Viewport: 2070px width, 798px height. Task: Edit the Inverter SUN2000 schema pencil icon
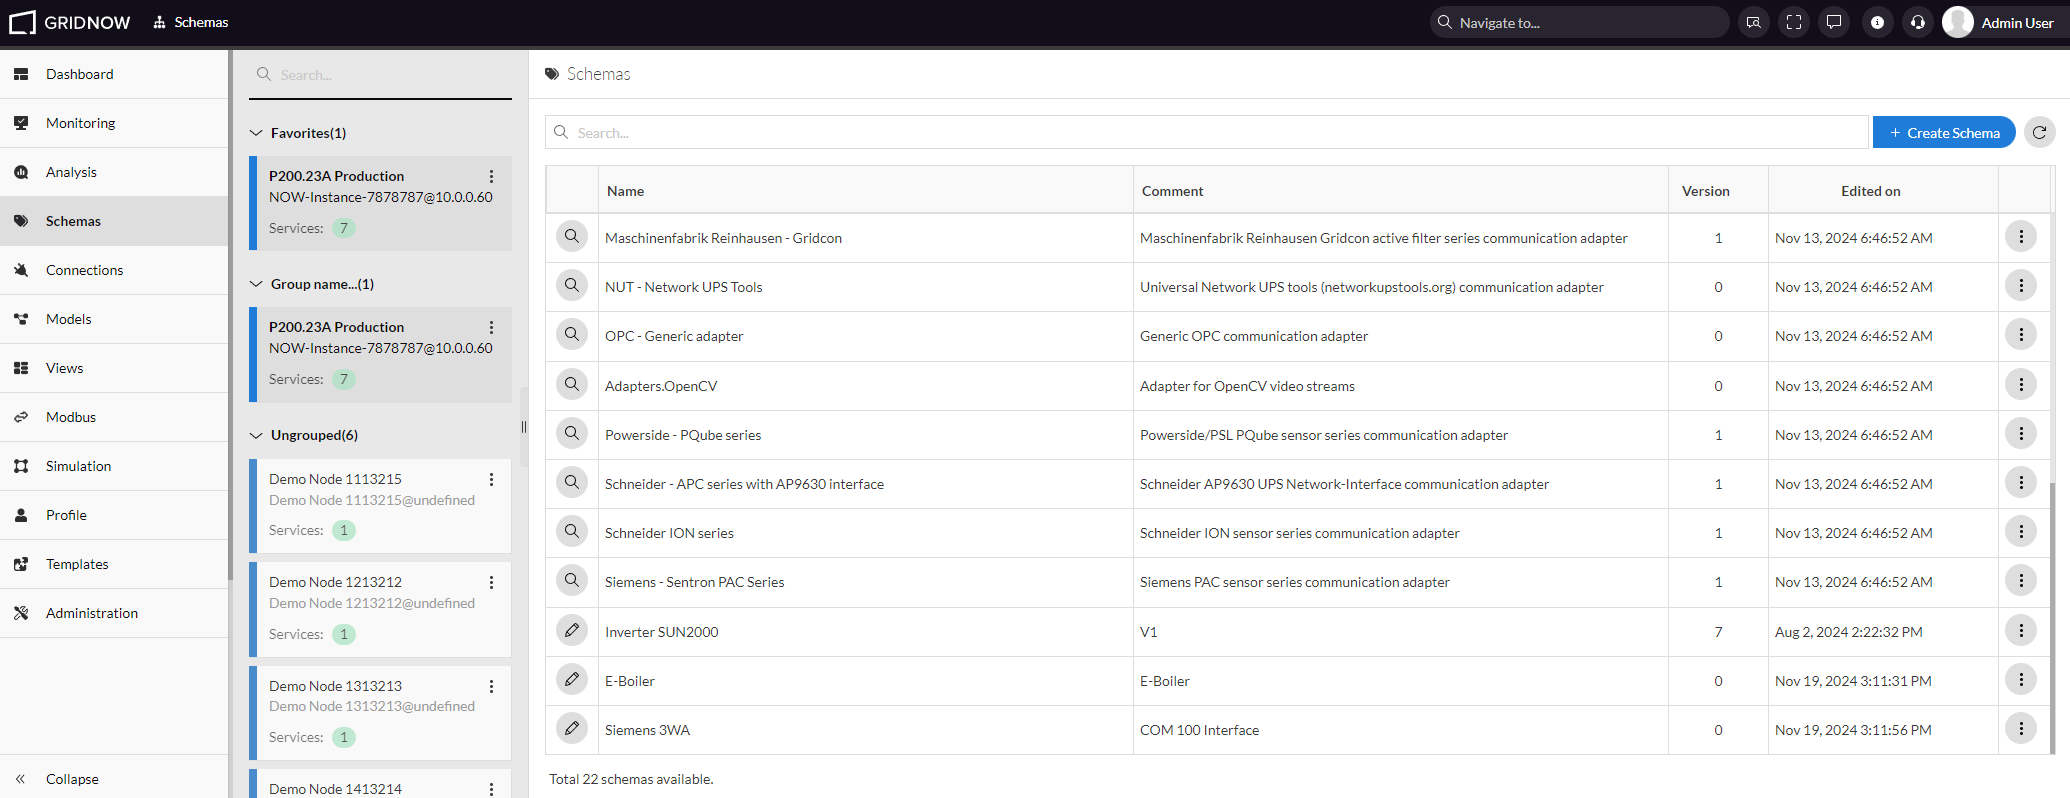571,631
